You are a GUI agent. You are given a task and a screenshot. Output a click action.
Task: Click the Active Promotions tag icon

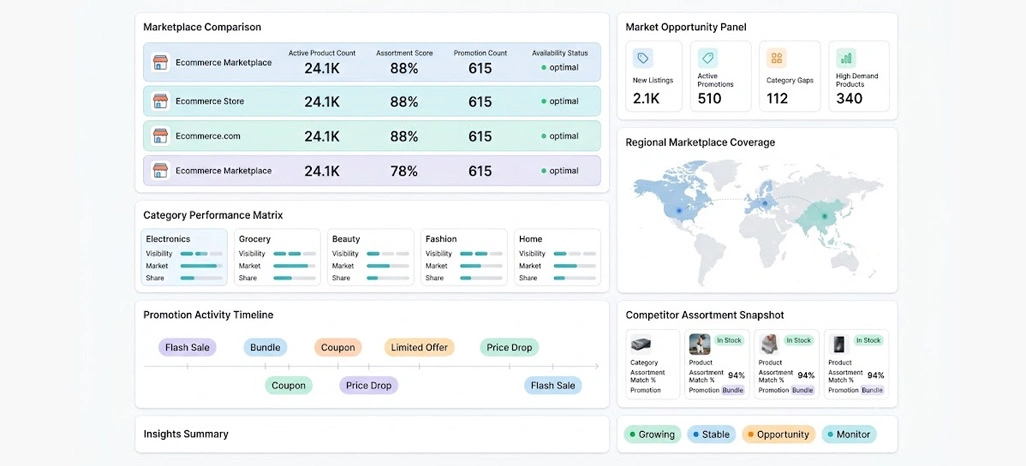[x=707, y=58]
